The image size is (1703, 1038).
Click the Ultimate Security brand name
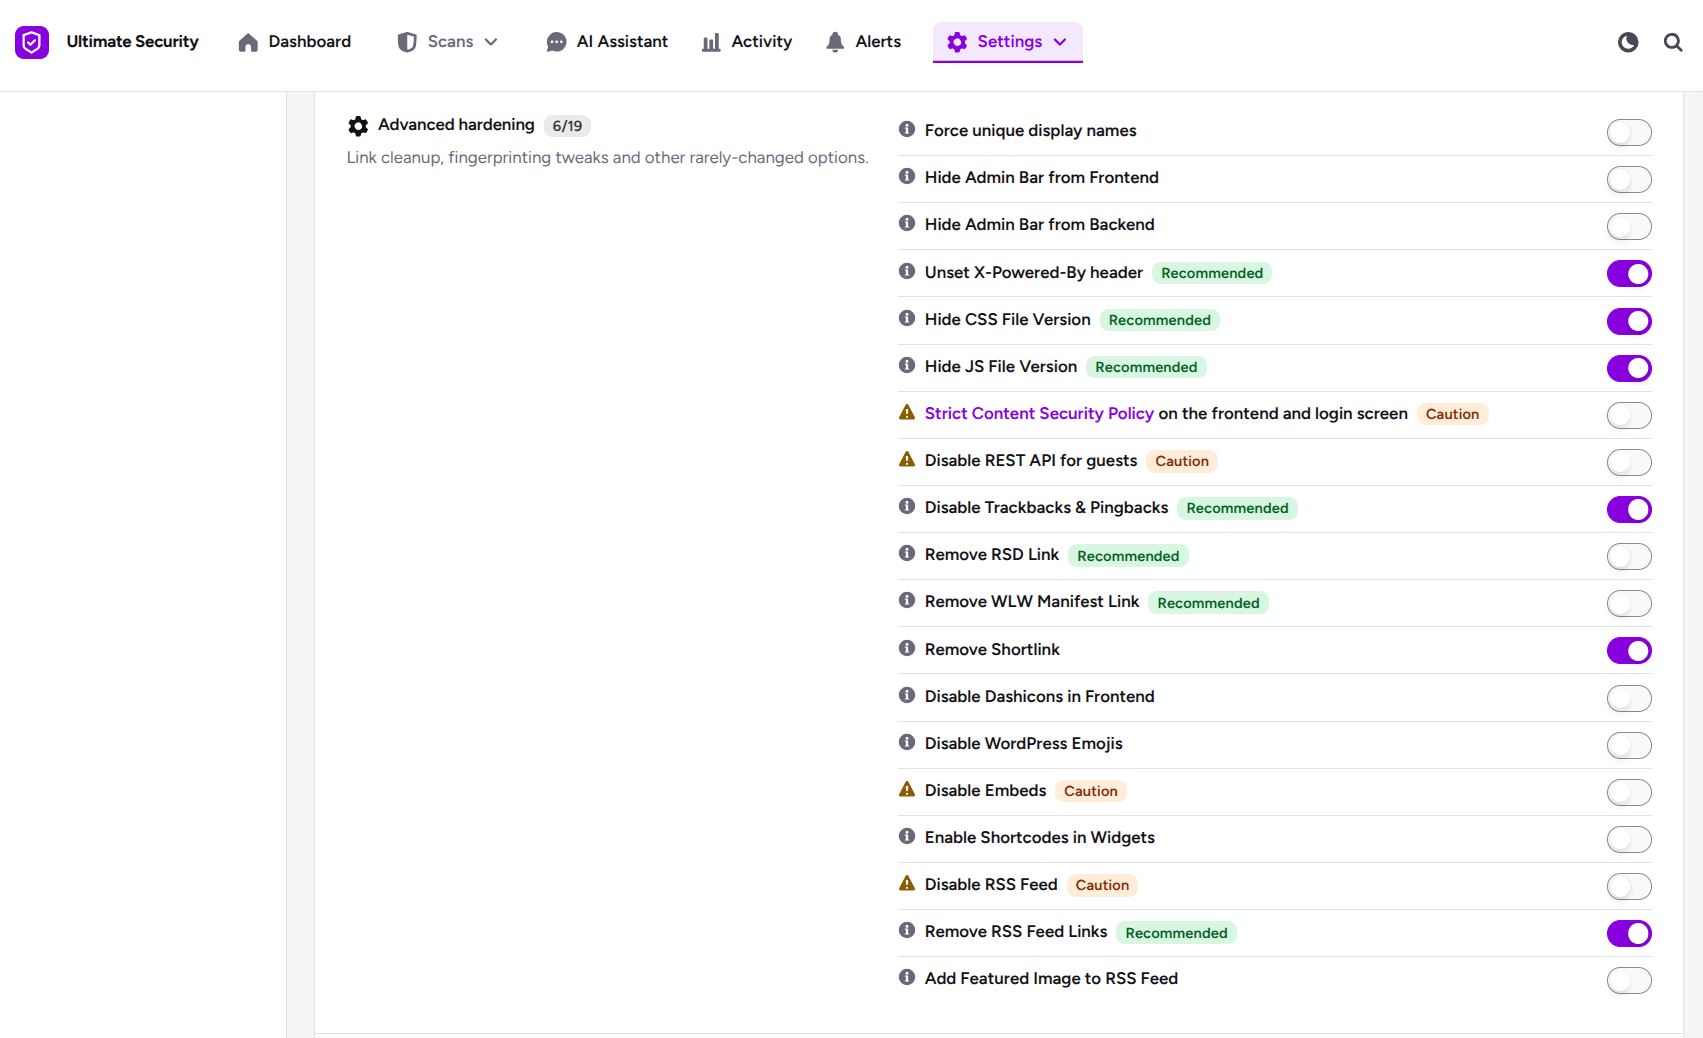pos(132,42)
